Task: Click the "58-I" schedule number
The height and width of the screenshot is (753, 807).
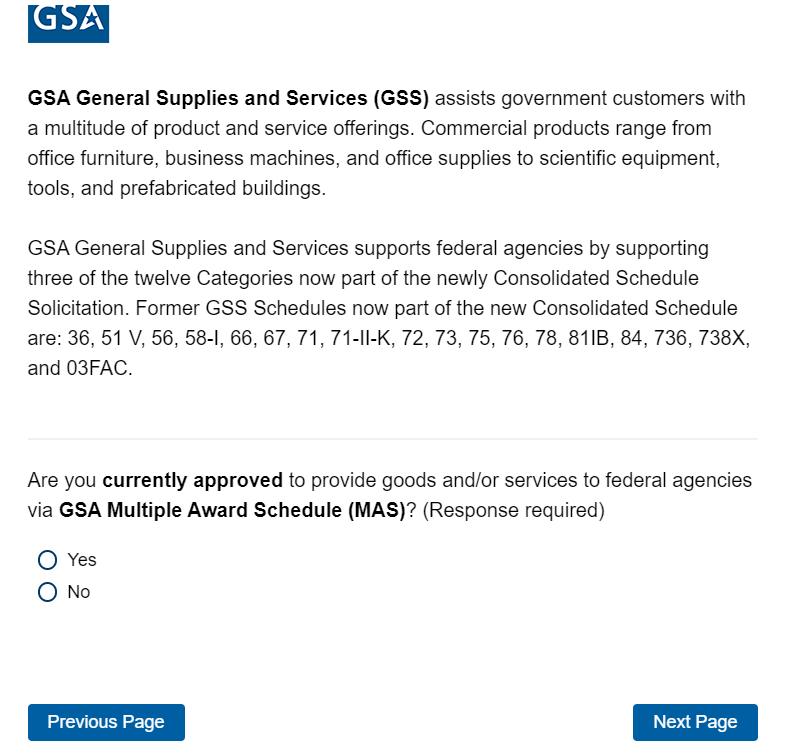Action: pyautogui.click(x=200, y=338)
